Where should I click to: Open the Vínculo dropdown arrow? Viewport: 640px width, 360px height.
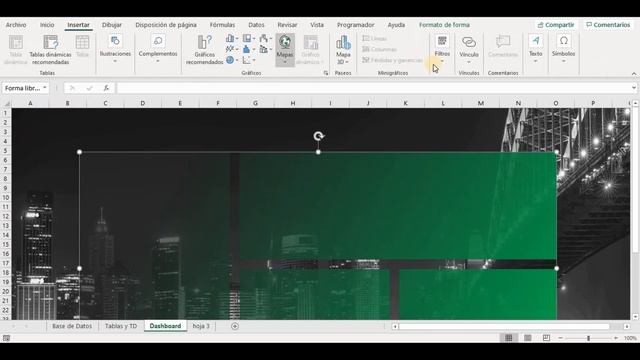pyautogui.click(x=469, y=62)
